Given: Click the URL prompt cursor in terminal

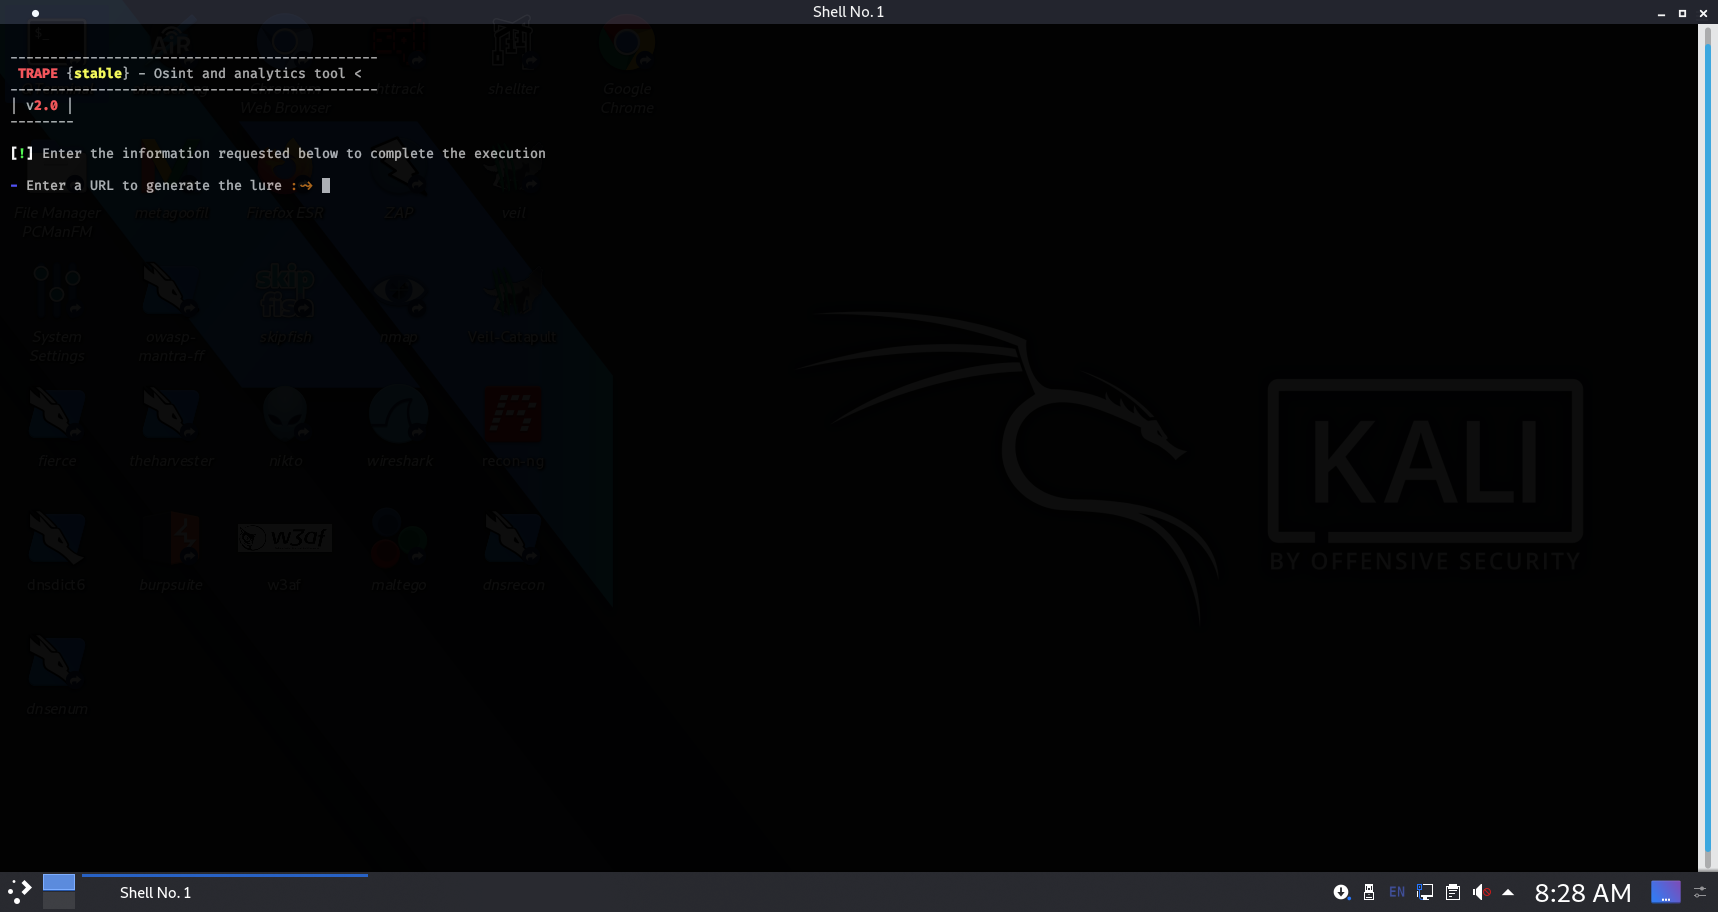Looking at the screenshot, I should click(326, 185).
